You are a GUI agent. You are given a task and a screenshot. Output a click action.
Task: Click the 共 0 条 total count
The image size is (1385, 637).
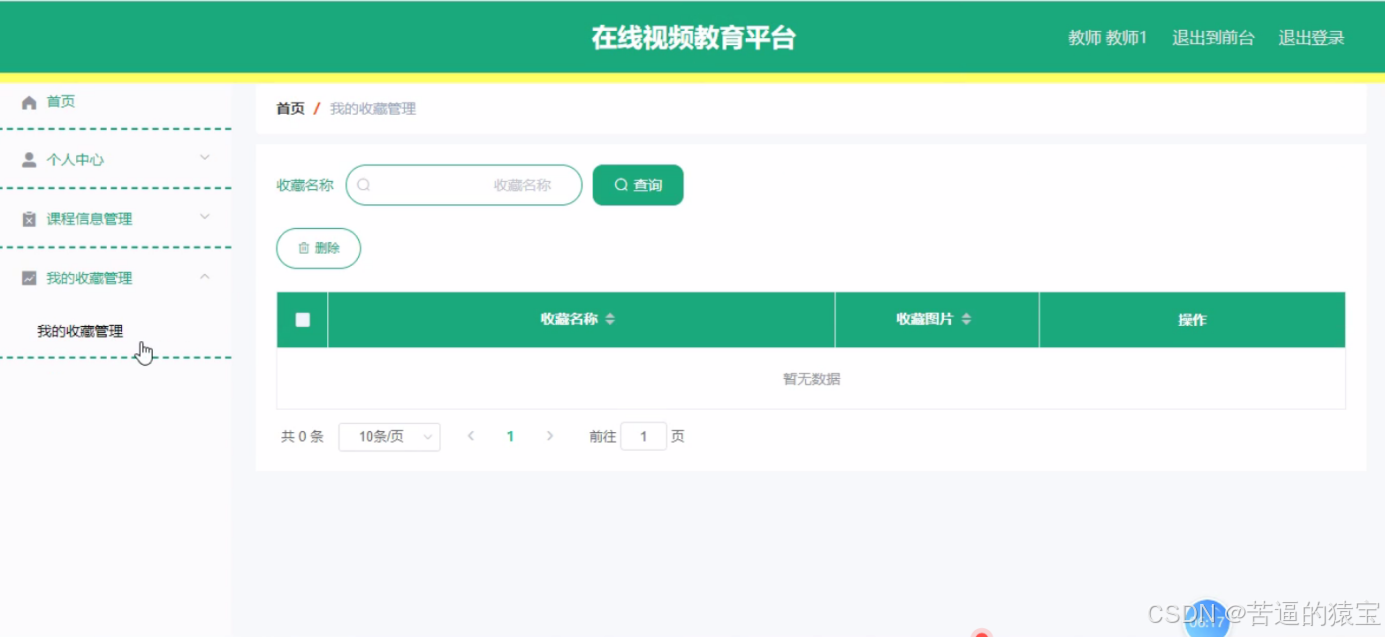302,437
